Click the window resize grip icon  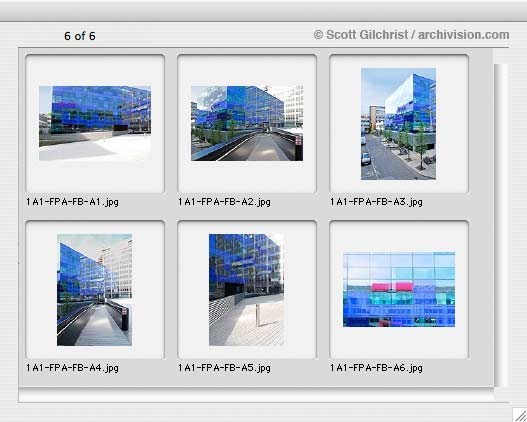(520, 415)
